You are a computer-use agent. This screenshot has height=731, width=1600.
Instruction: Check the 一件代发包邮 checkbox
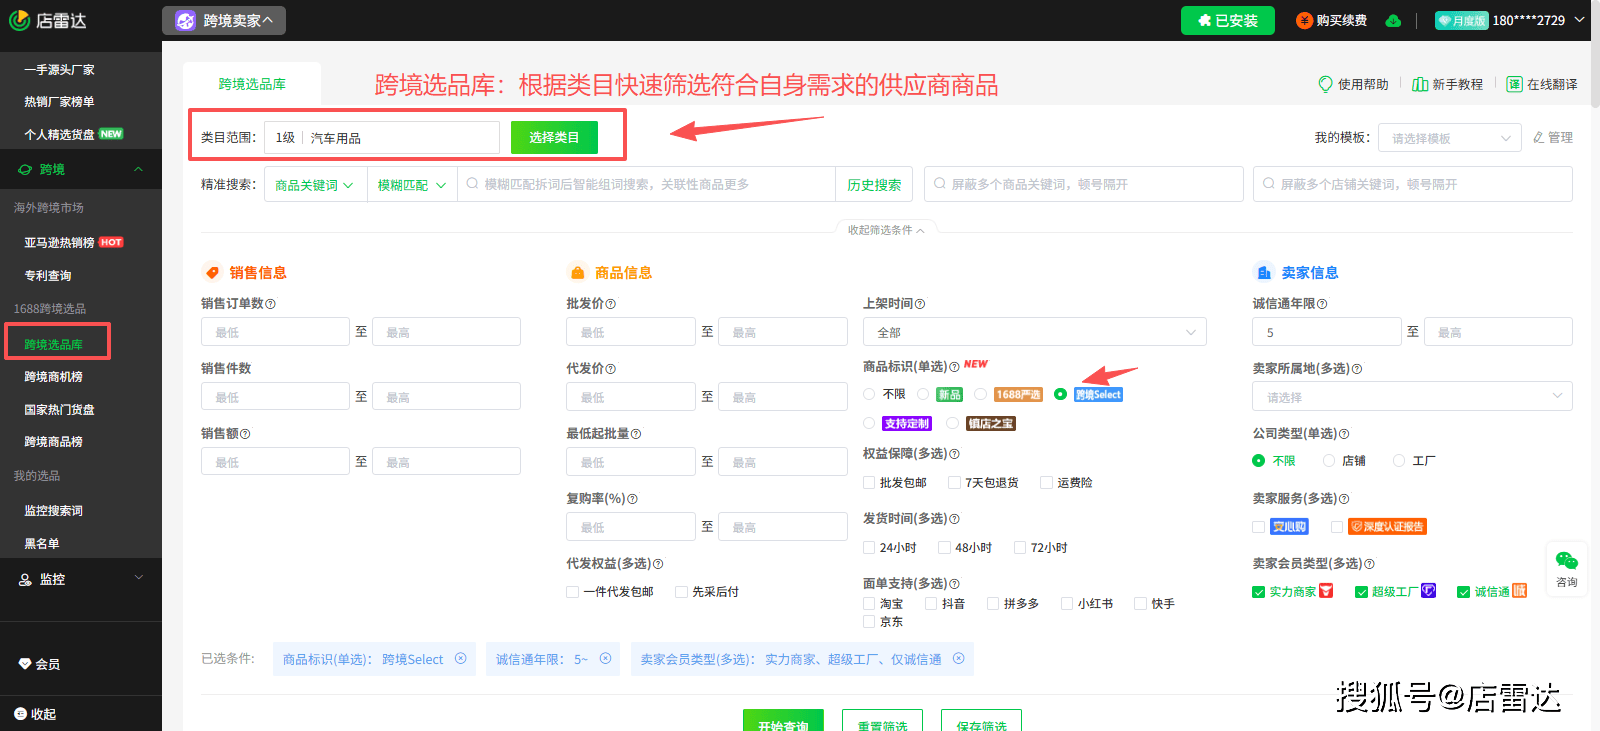point(573,592)
